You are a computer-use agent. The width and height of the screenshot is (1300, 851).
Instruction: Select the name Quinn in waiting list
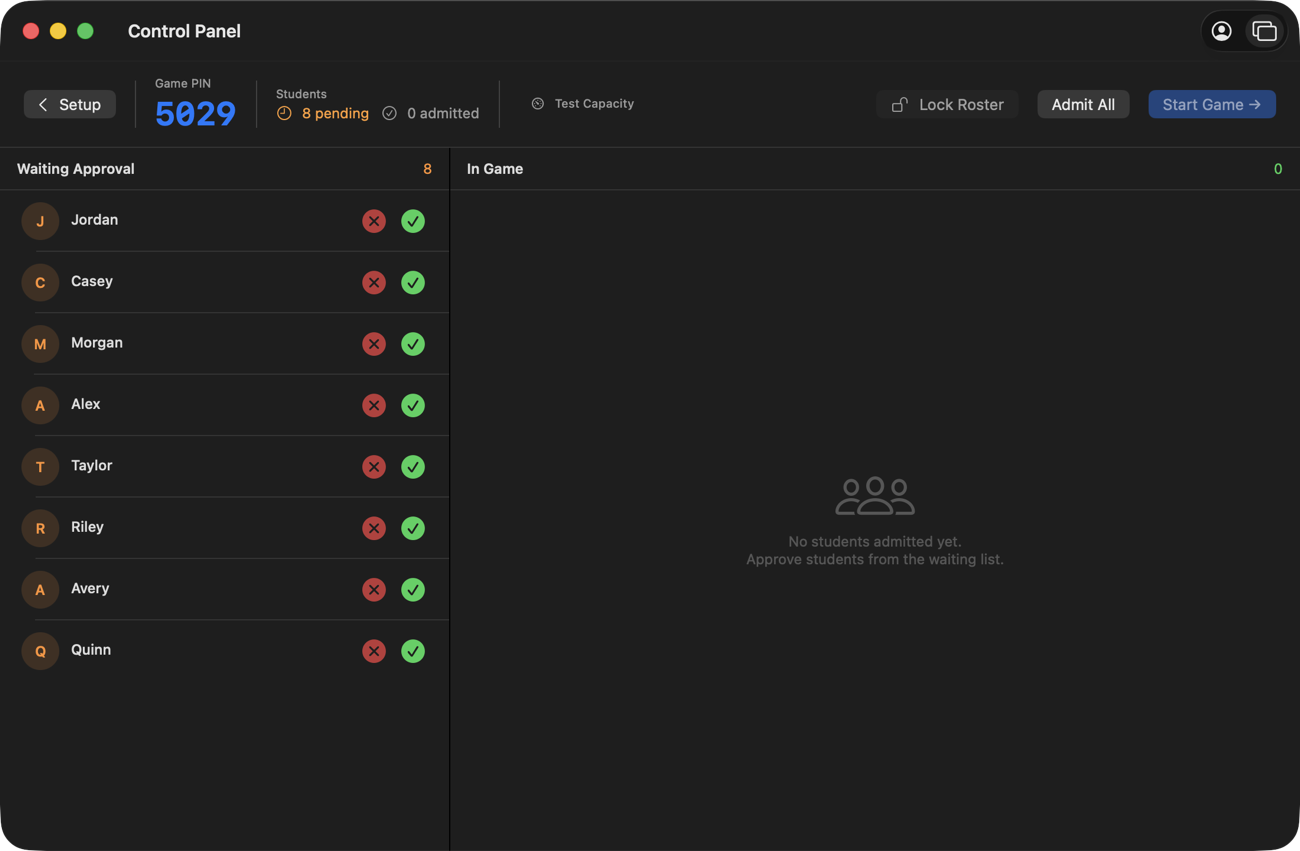click(x=91, y=650)
